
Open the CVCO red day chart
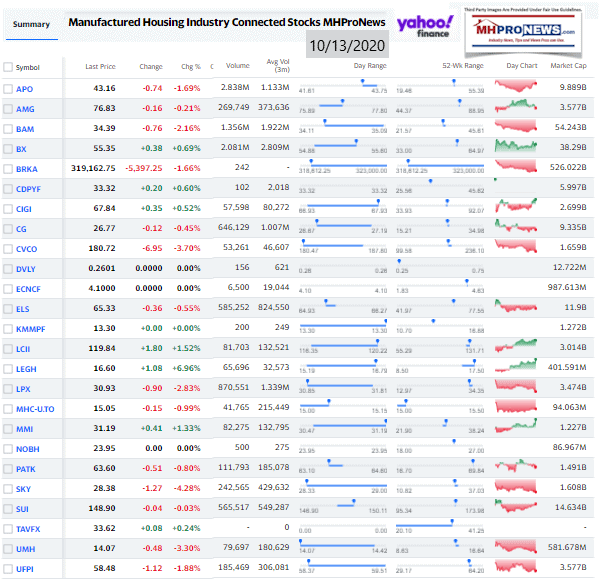pos(516,246)
